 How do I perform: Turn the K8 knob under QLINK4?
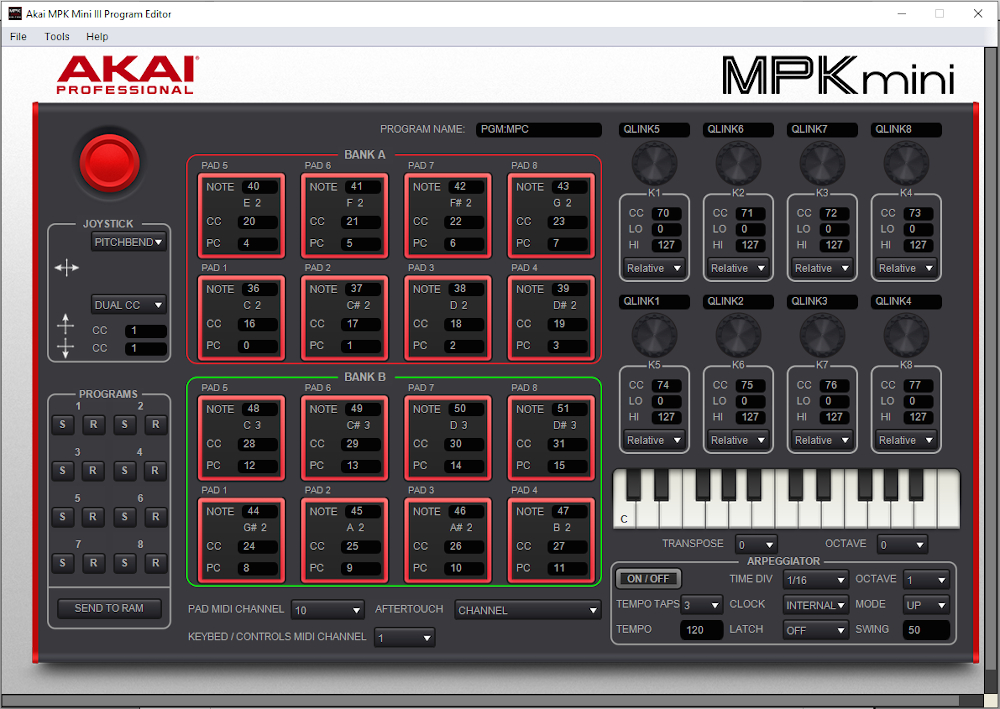(x=906, y=335)
